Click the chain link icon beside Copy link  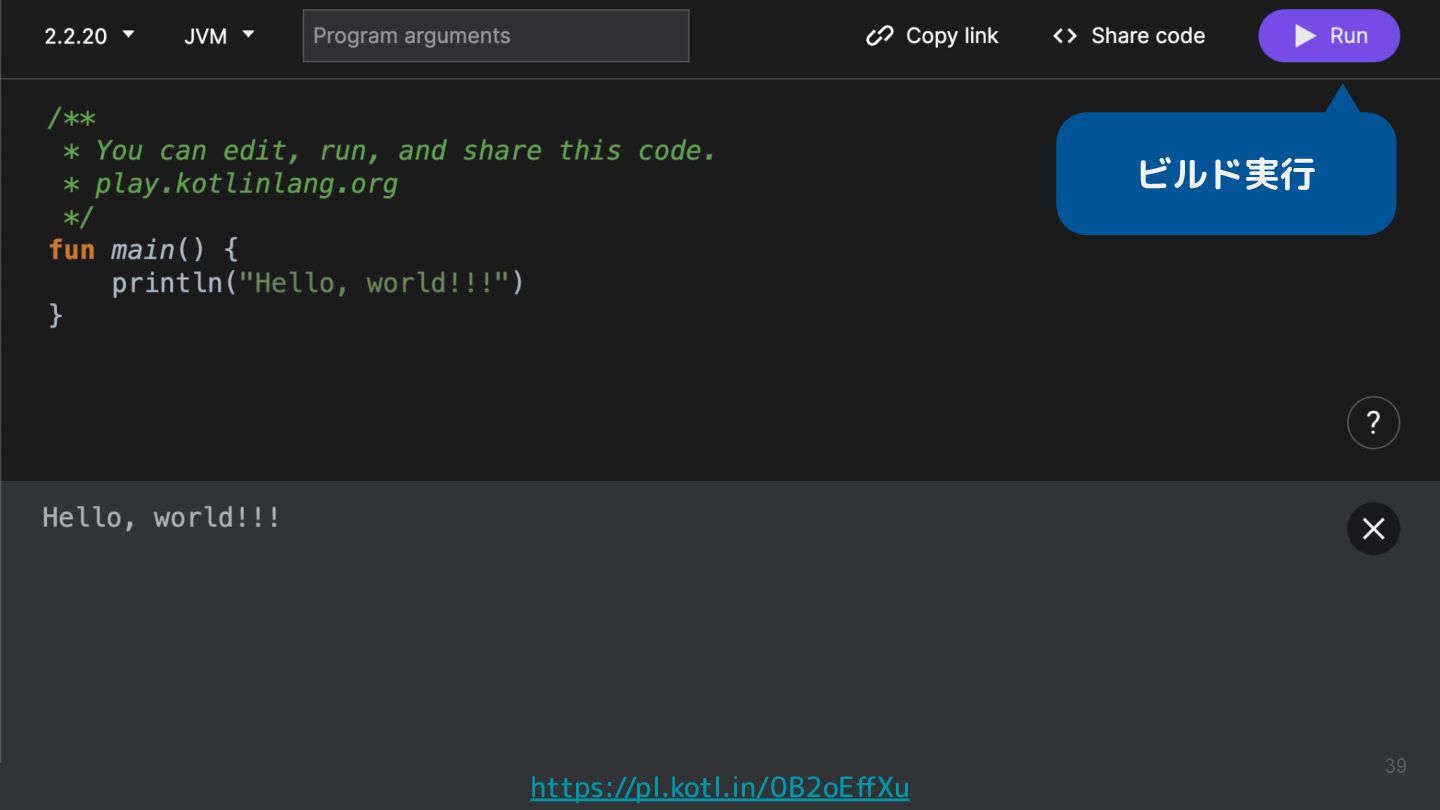[879, 36]
